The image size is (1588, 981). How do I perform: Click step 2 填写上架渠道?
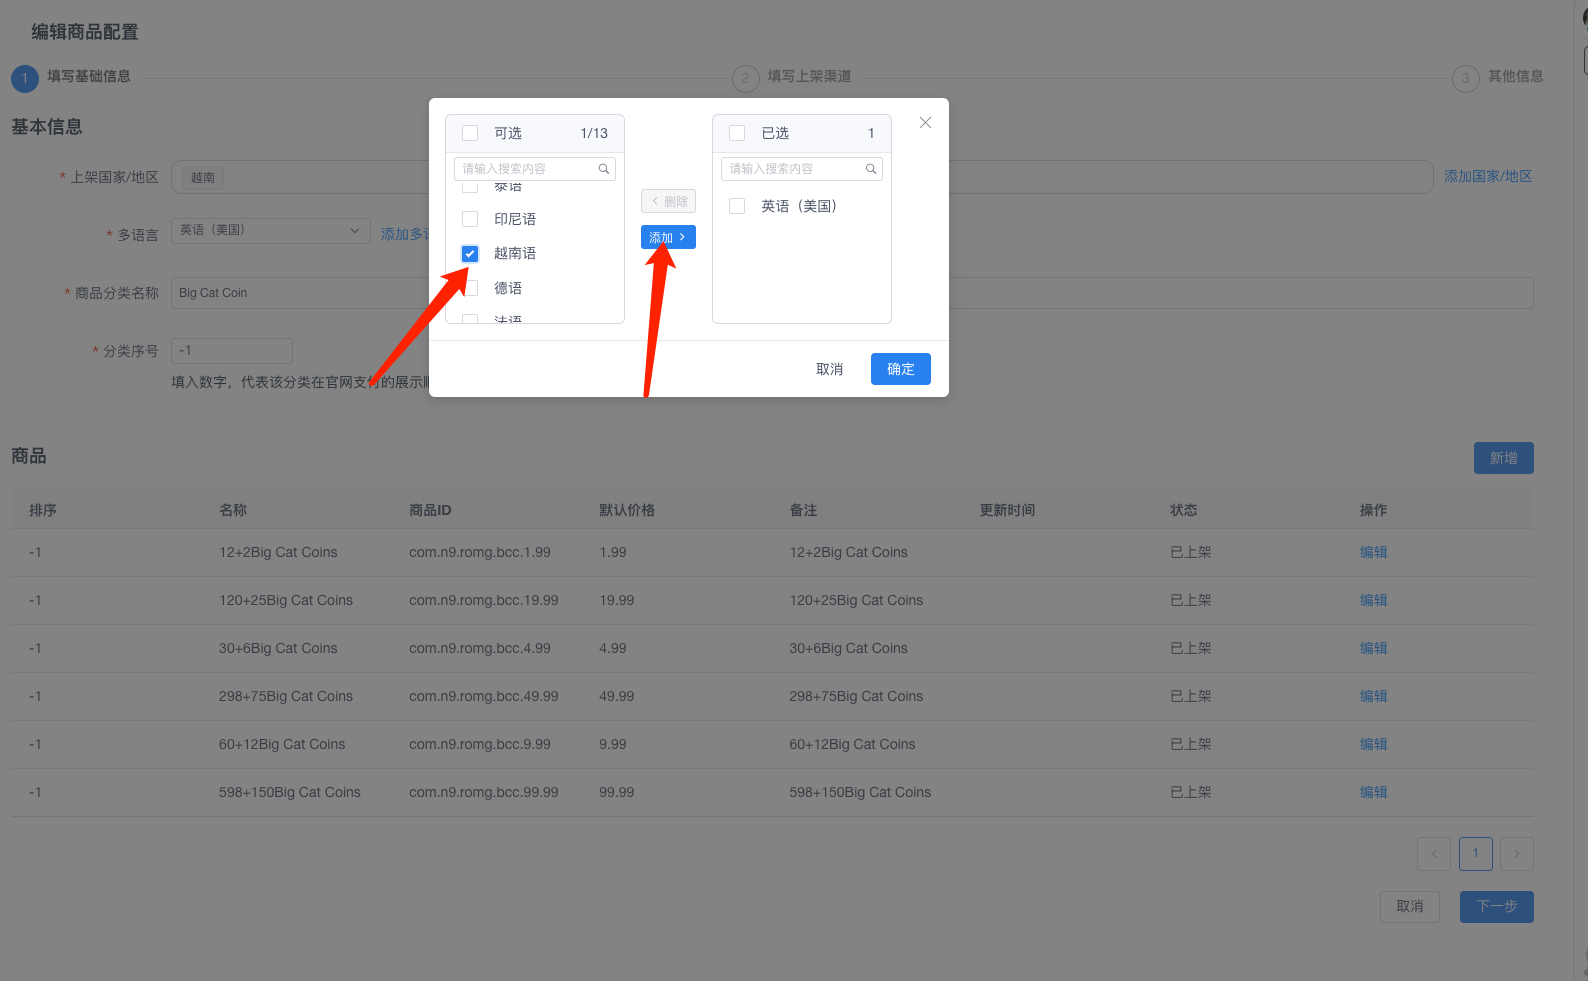click(792, 77)
